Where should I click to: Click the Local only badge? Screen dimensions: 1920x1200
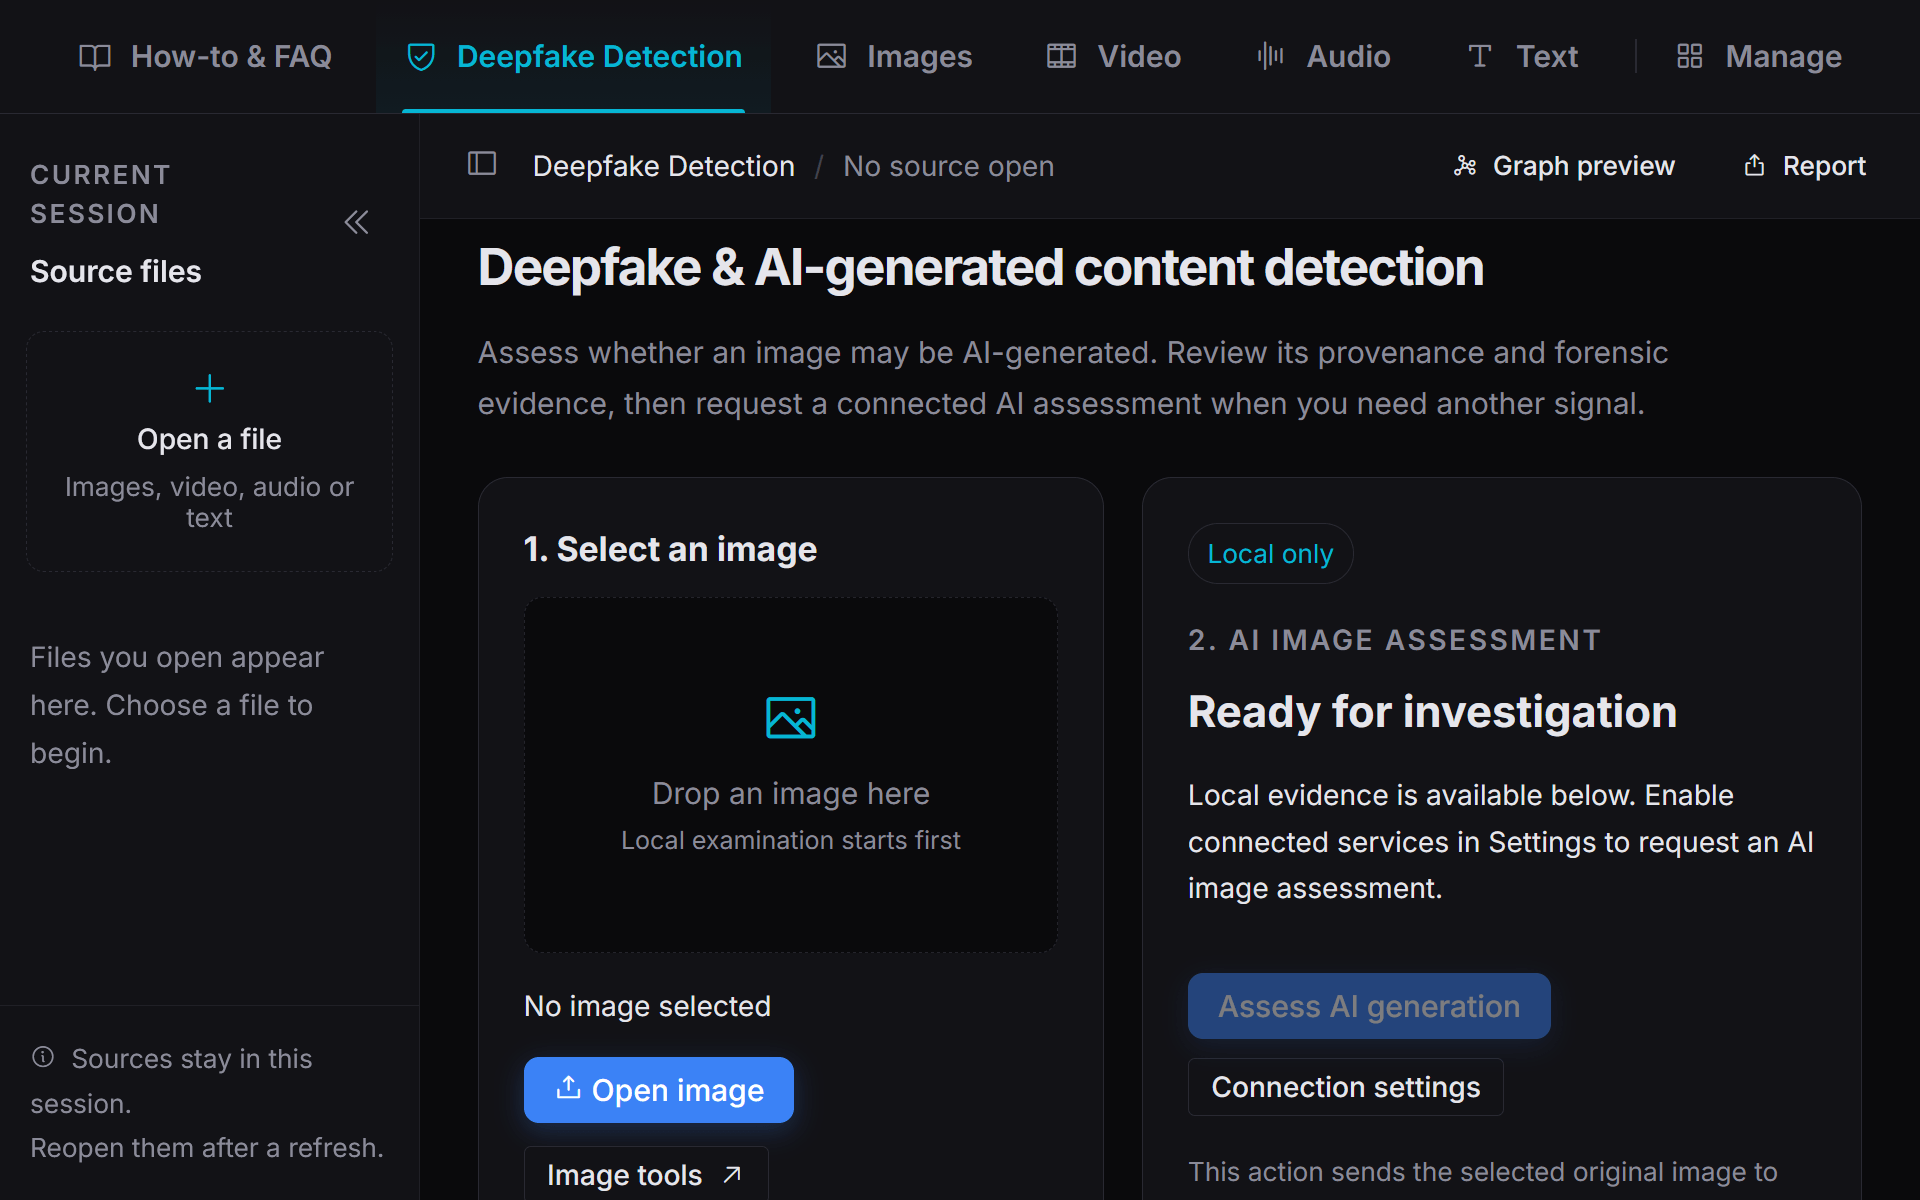(1270, 554)
